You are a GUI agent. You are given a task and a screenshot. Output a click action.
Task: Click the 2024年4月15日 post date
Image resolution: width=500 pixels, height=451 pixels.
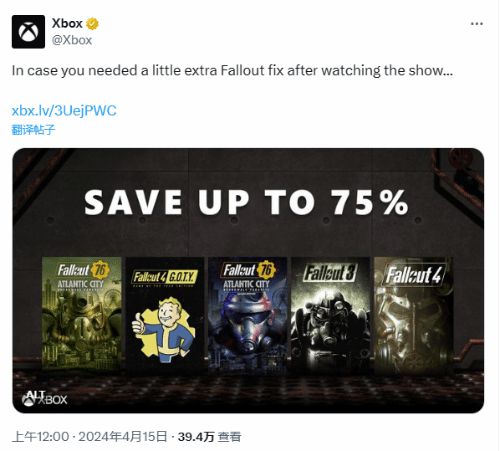click(x=122, y=437)
